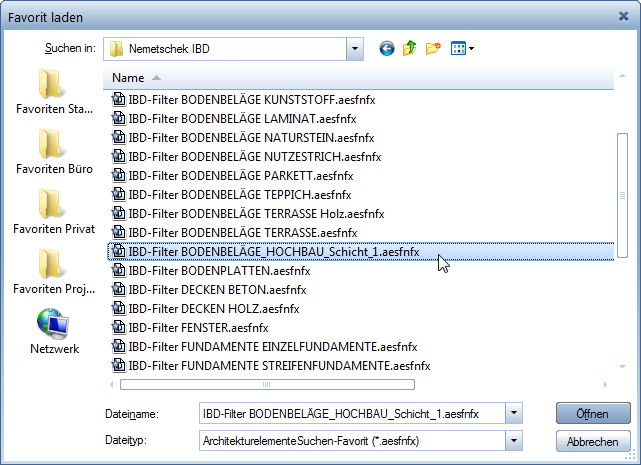Close the Favorit laden dialog
This screenshot has width=641, height=465.
coord(623,16)
